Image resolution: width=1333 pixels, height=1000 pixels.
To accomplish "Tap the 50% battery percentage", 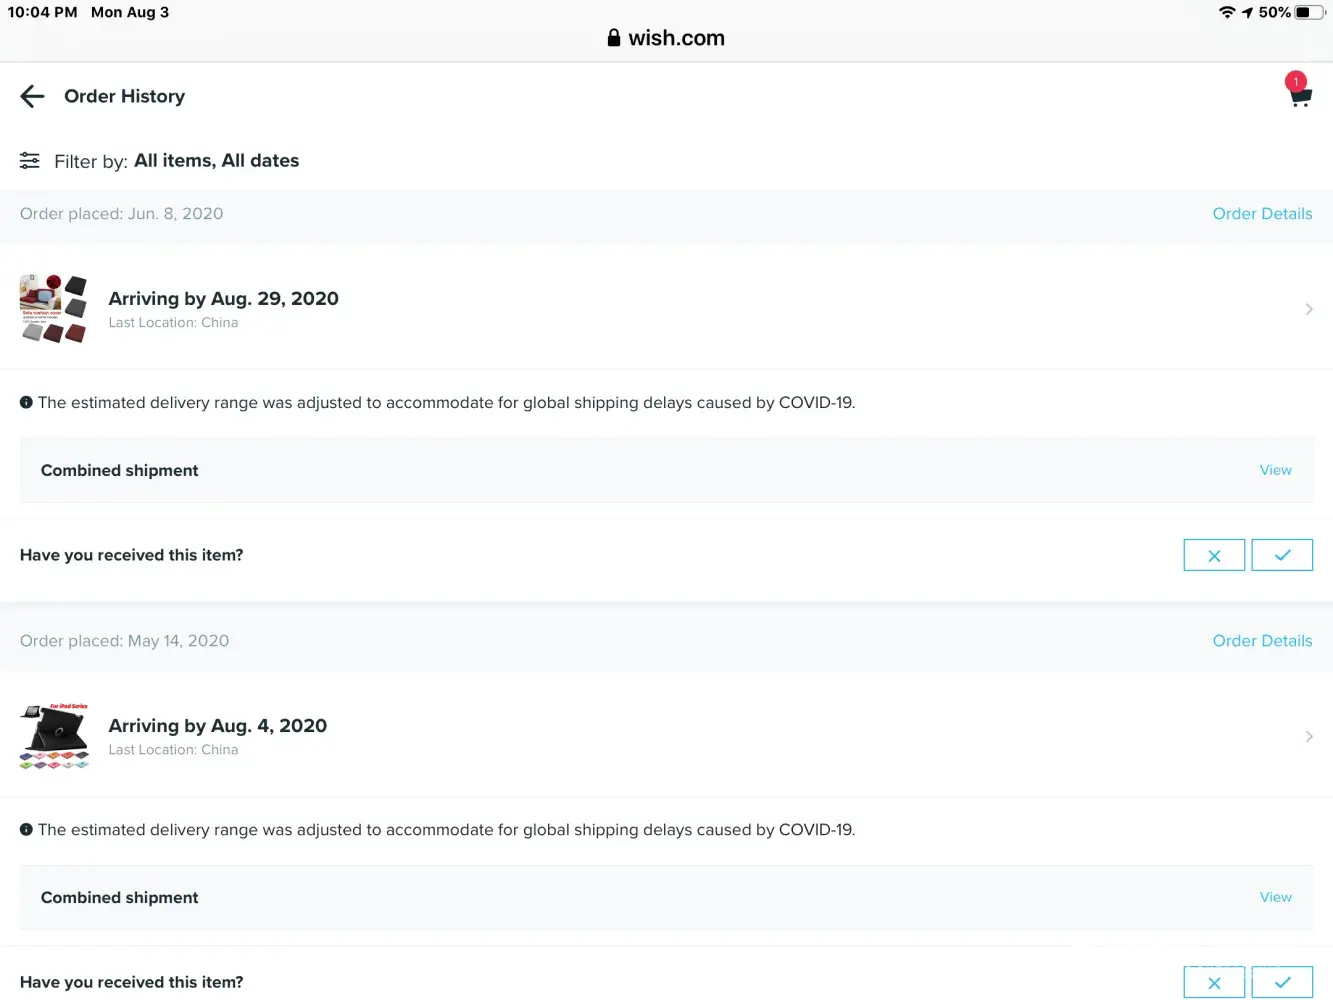I will (1275, 12).
